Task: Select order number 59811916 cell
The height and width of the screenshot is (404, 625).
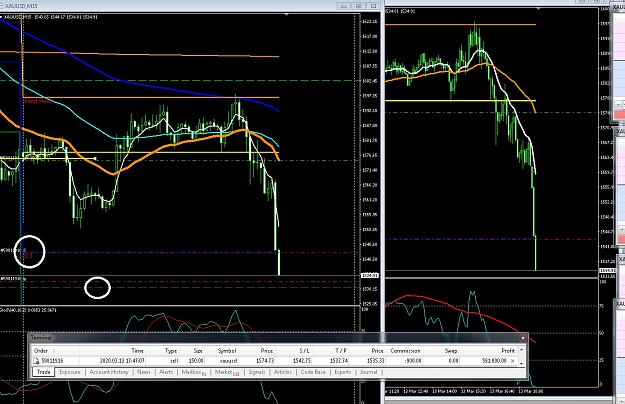Action: 52,361
